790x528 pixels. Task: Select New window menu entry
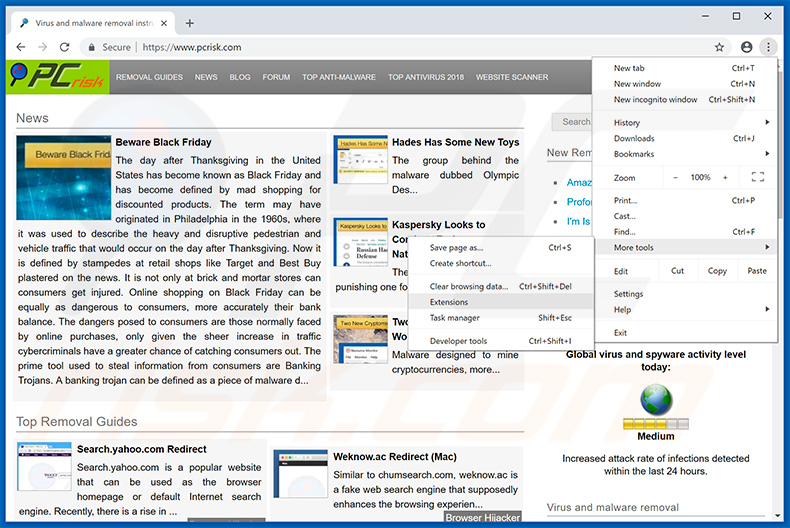point(684,84)
